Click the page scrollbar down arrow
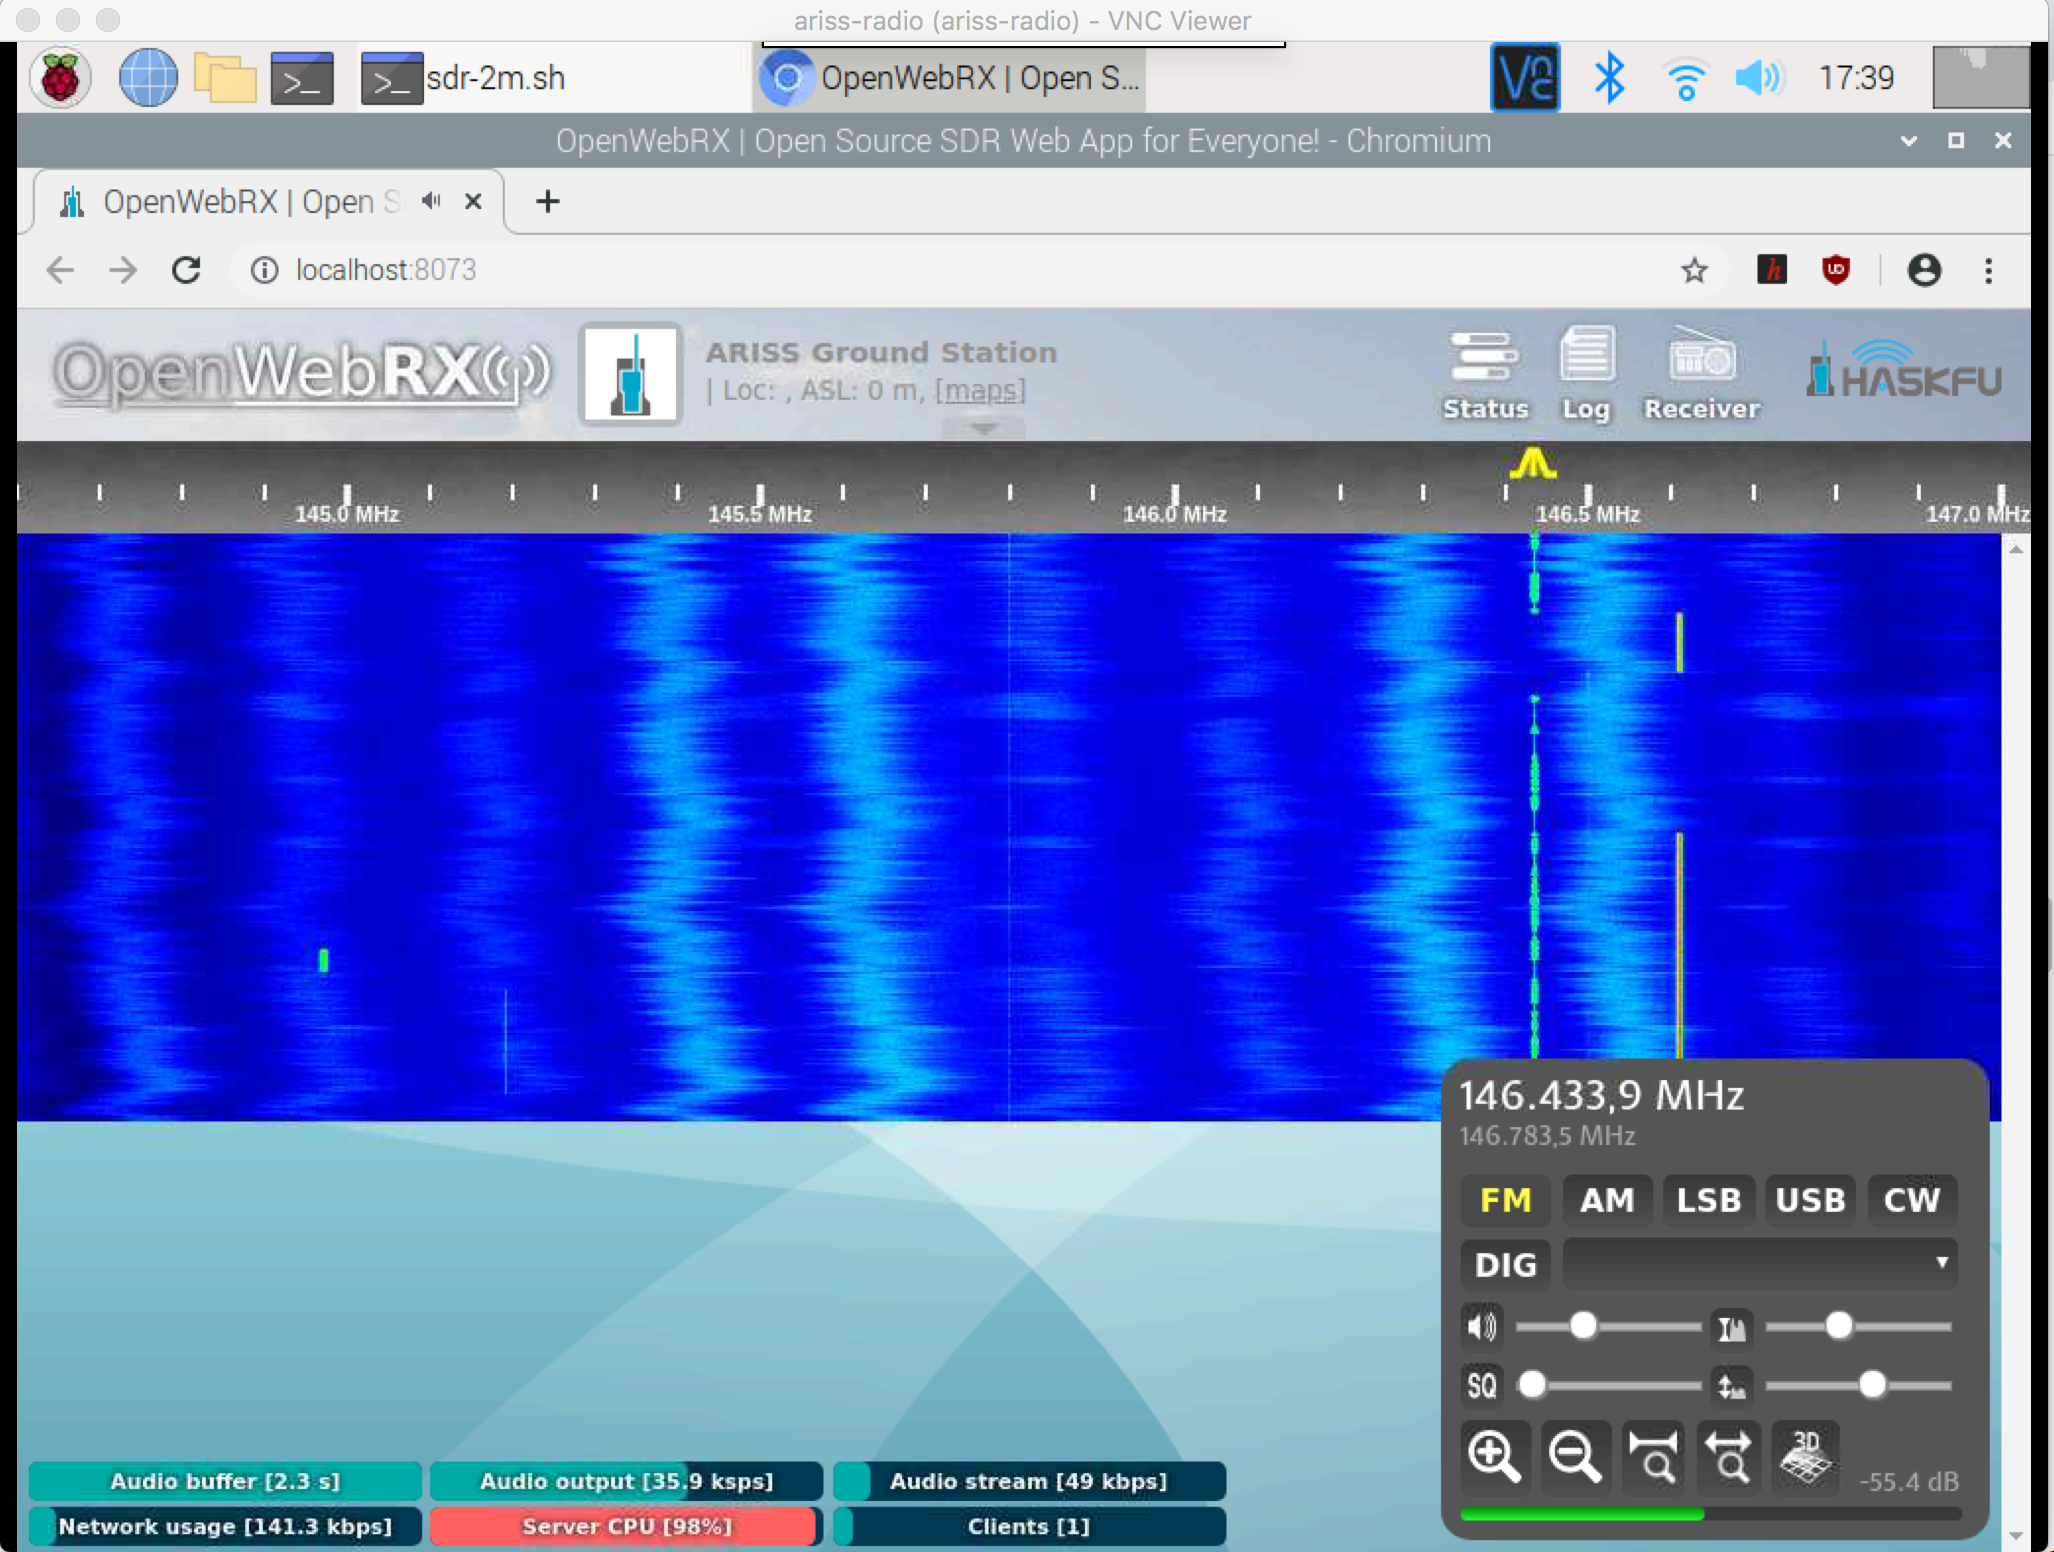 (2016, 1537)
